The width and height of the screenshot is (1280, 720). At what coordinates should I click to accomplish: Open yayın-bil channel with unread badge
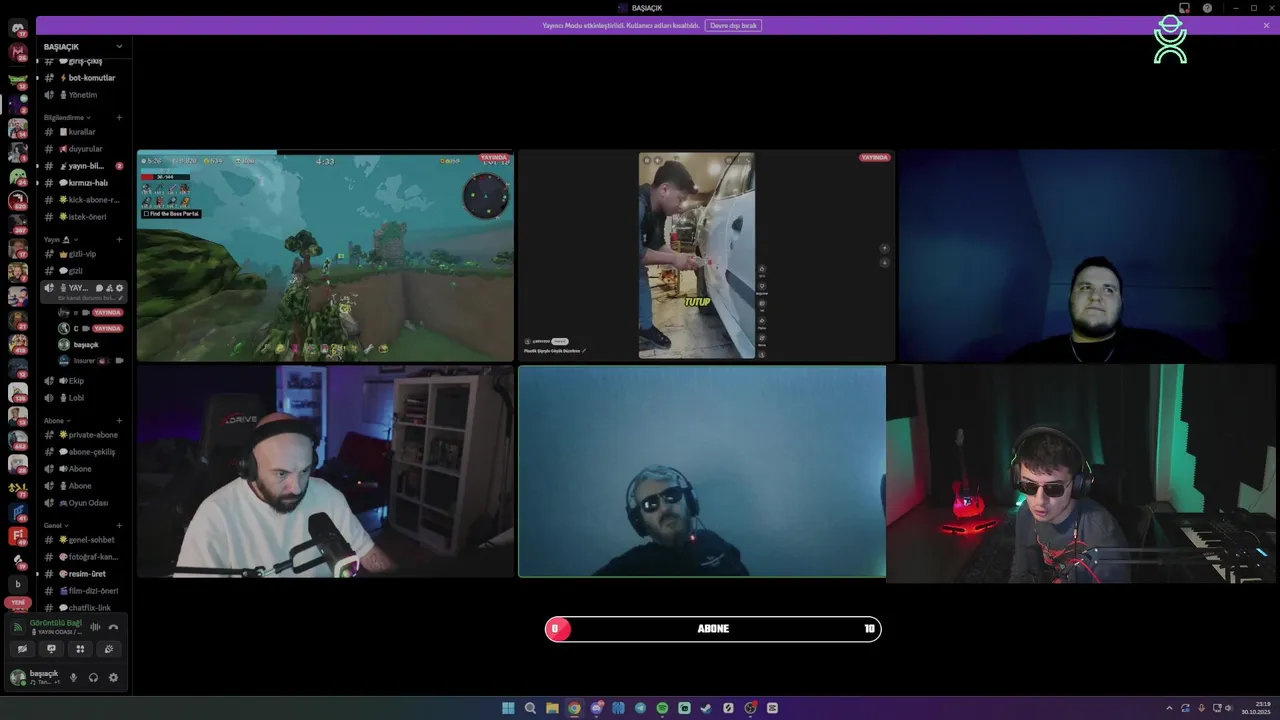tap(83, 166)
